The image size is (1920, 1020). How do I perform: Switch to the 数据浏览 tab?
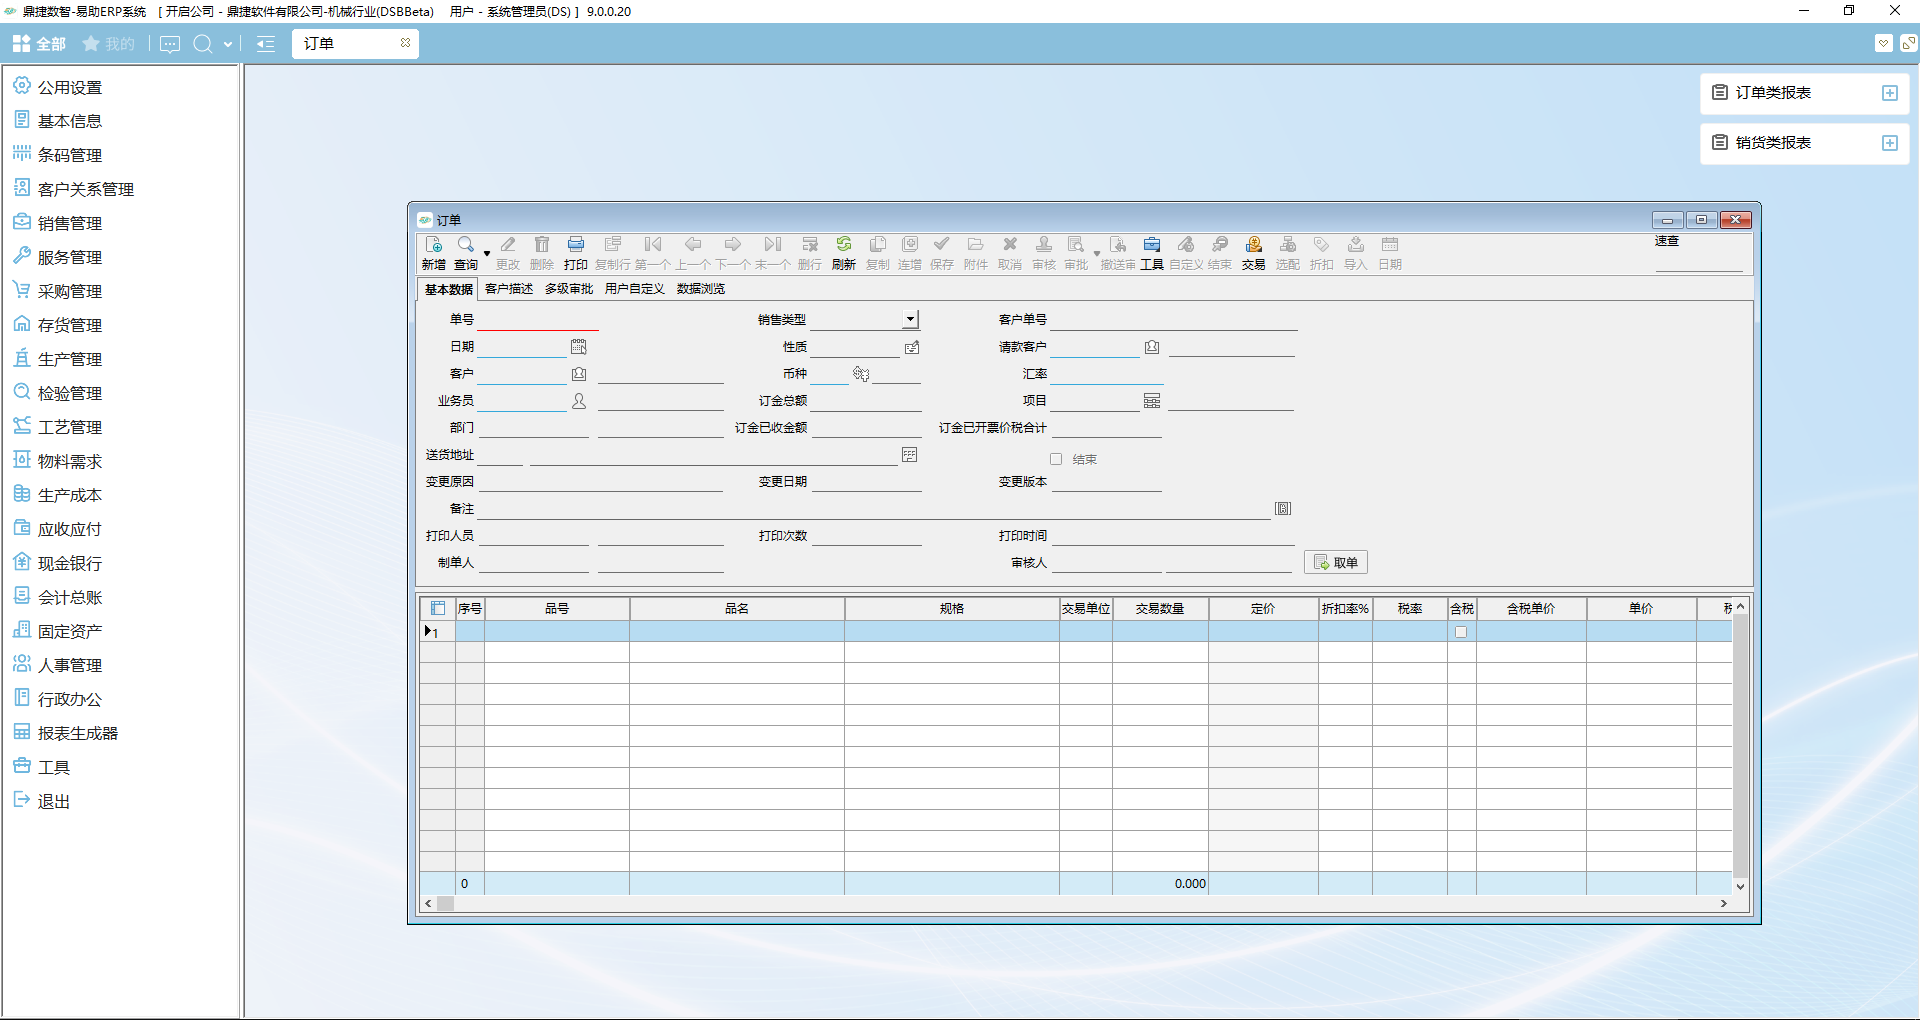[700, 289]
